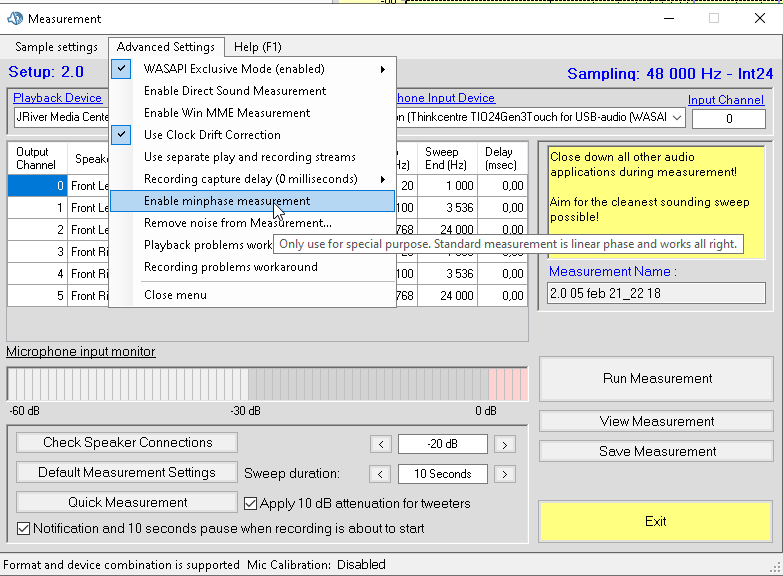Enable minphase measurement from menu

point(227,201)
